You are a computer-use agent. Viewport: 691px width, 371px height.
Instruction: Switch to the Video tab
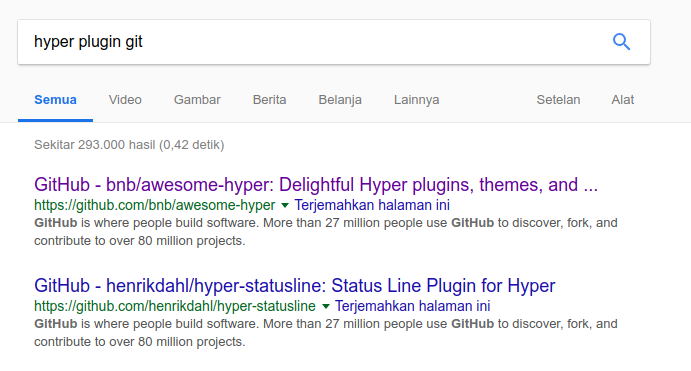125,100
